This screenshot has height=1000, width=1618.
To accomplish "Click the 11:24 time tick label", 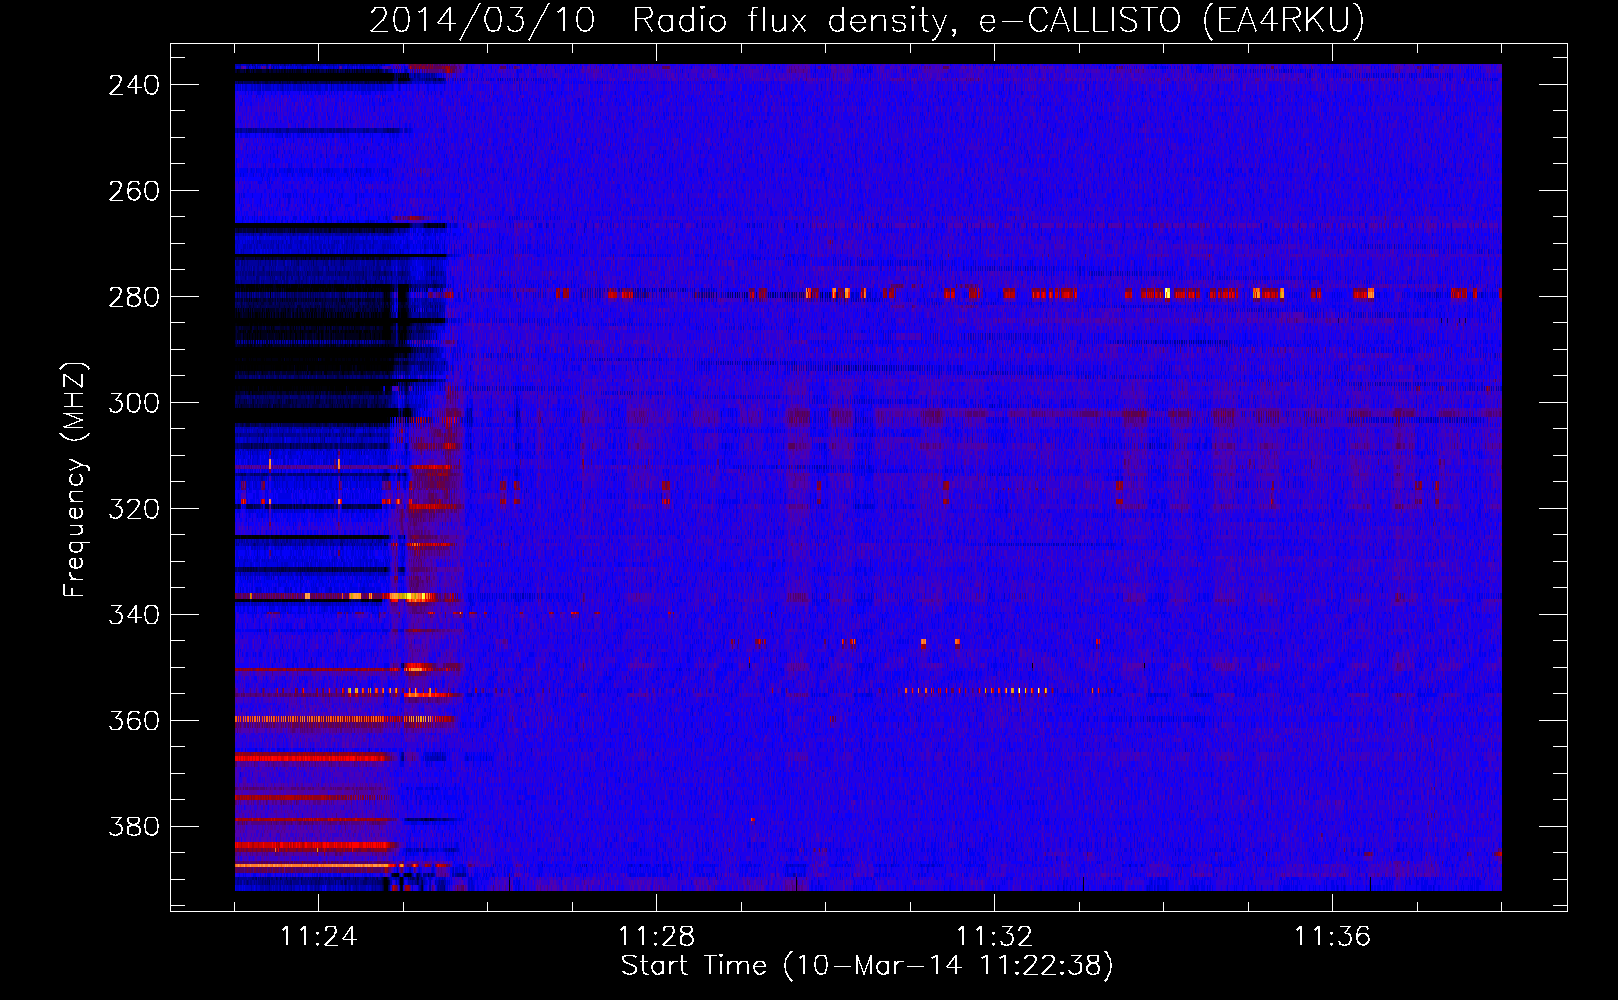I will [x=318, y=937].
